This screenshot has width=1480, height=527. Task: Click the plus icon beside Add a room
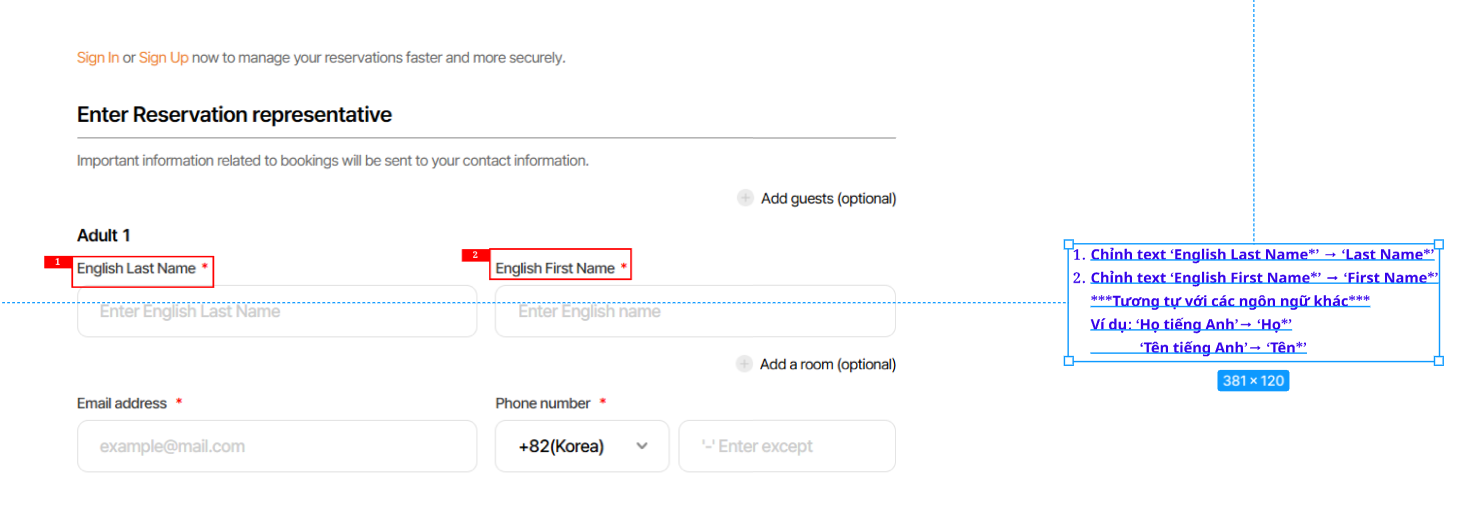click(744, 364)
